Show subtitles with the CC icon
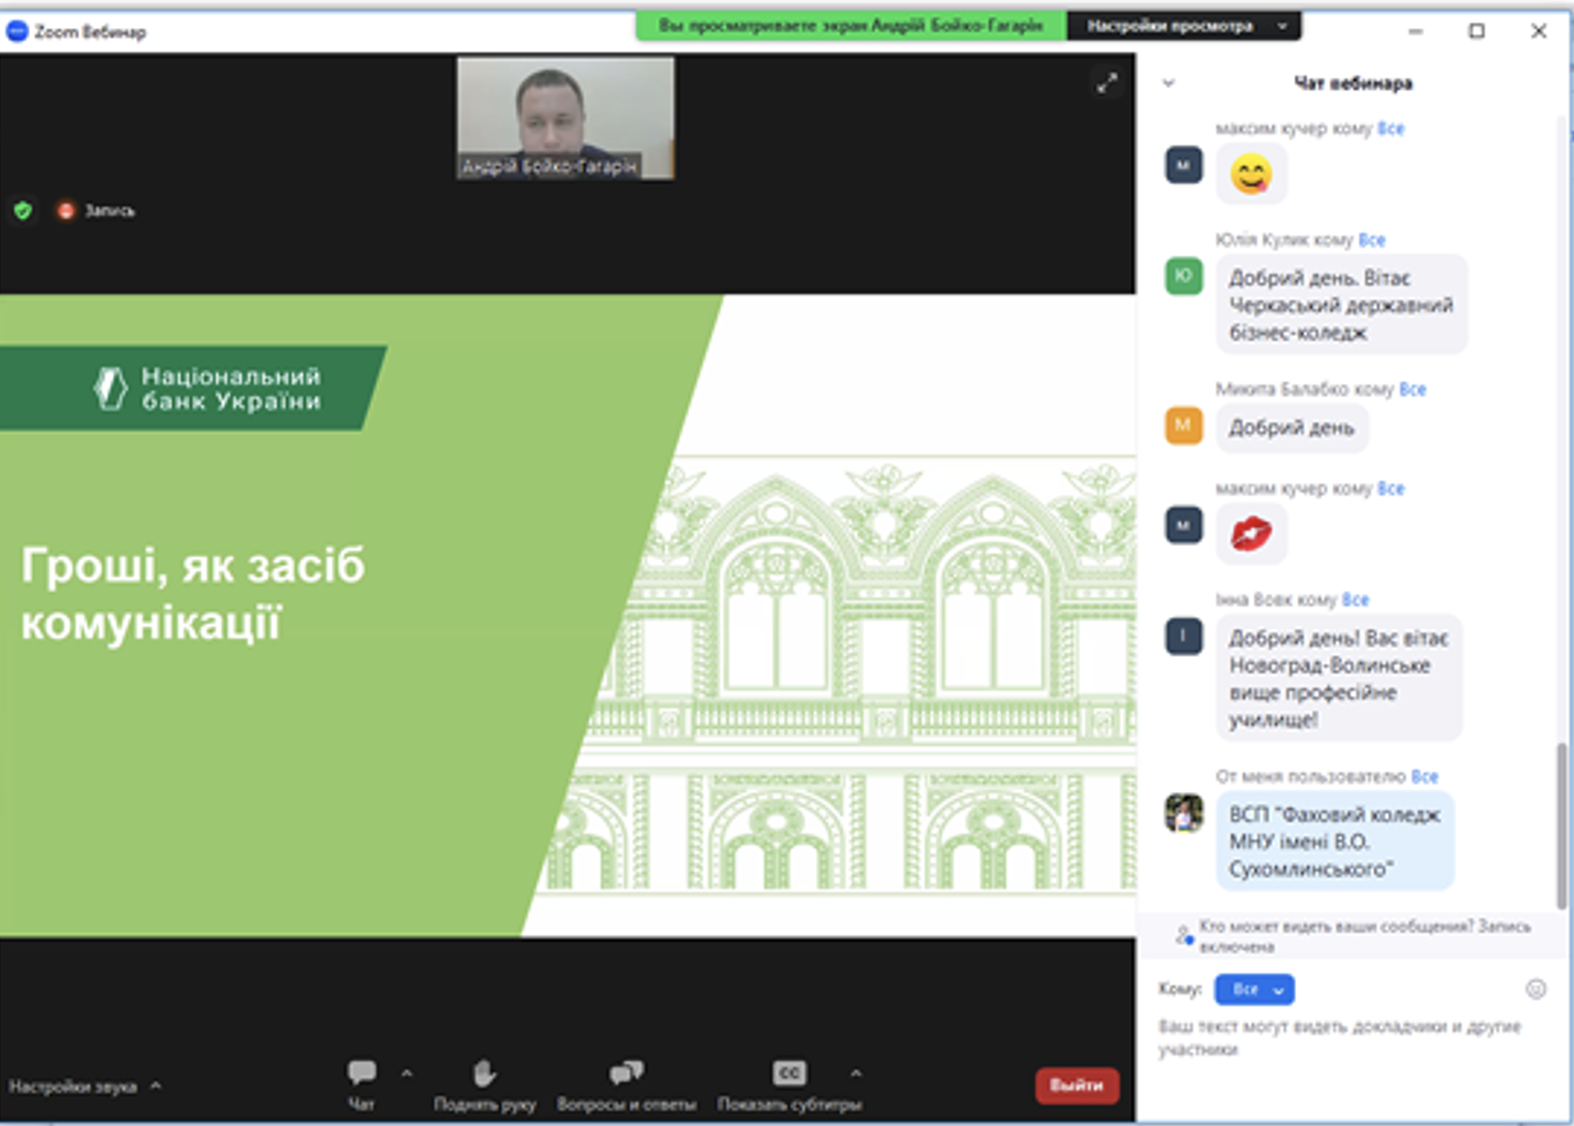The height and width of the screenshot is (1126, 1574). pos(789,1073)
